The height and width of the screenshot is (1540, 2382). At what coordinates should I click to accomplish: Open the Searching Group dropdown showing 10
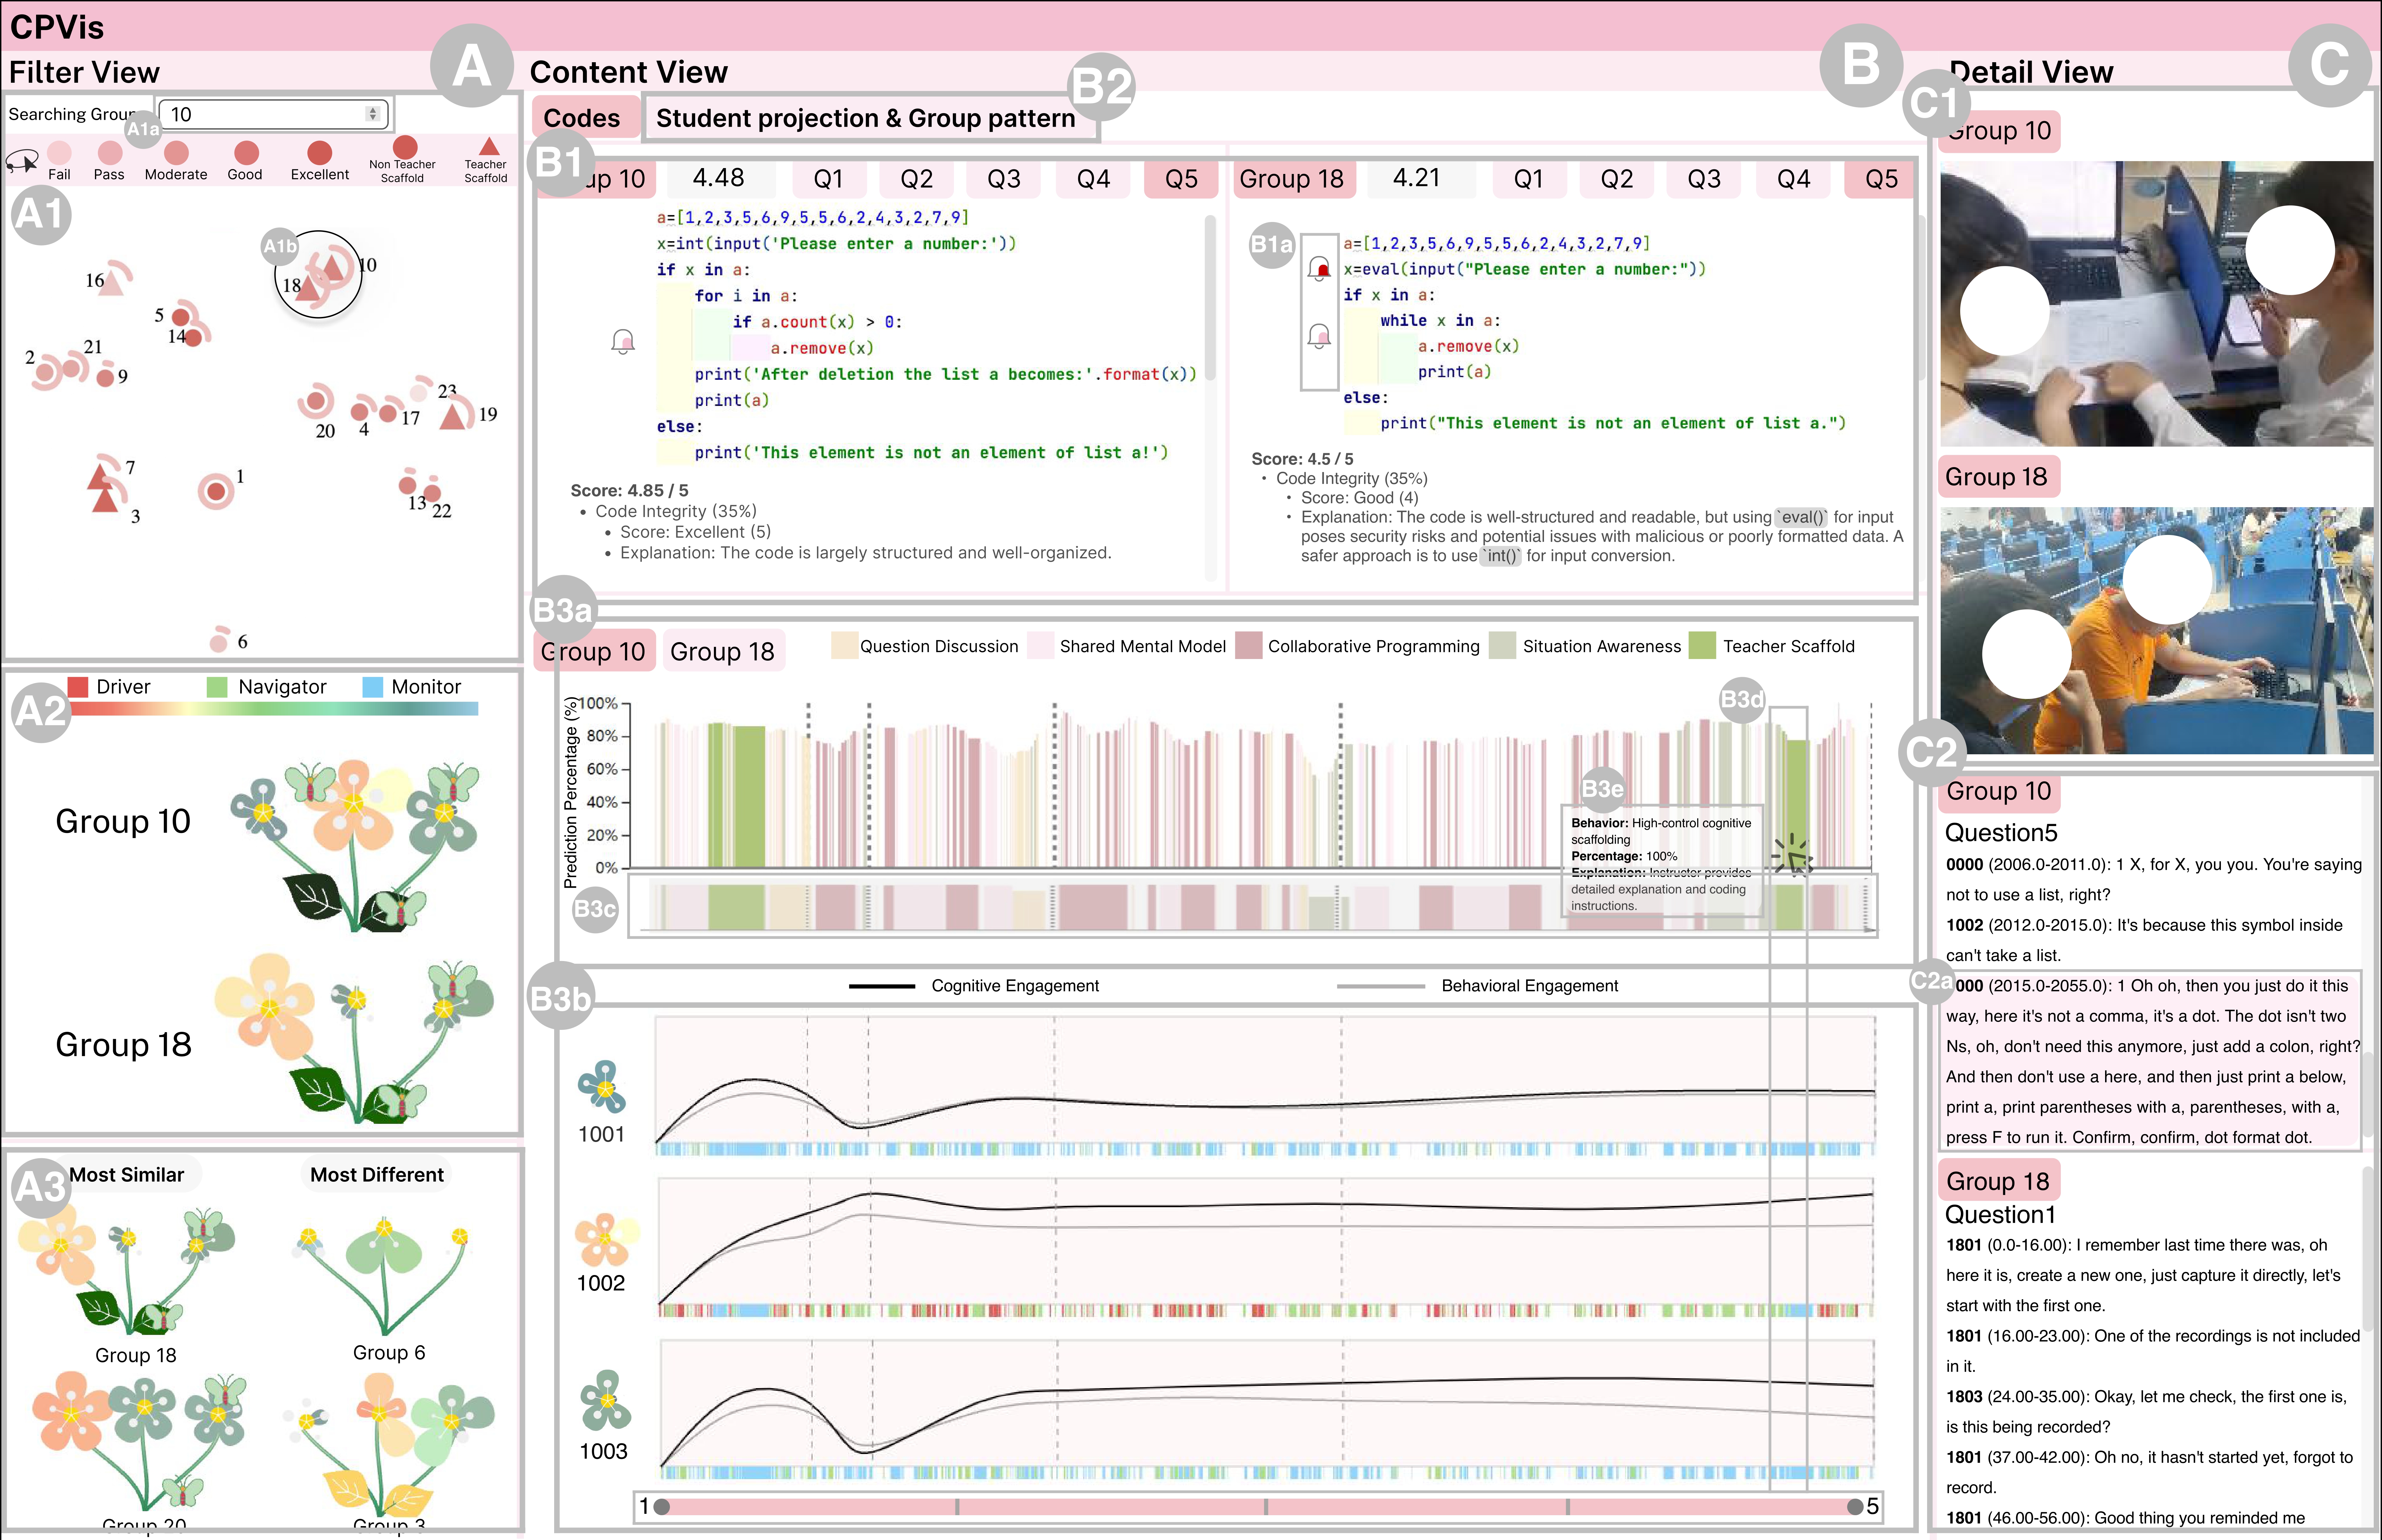point(273,114)
